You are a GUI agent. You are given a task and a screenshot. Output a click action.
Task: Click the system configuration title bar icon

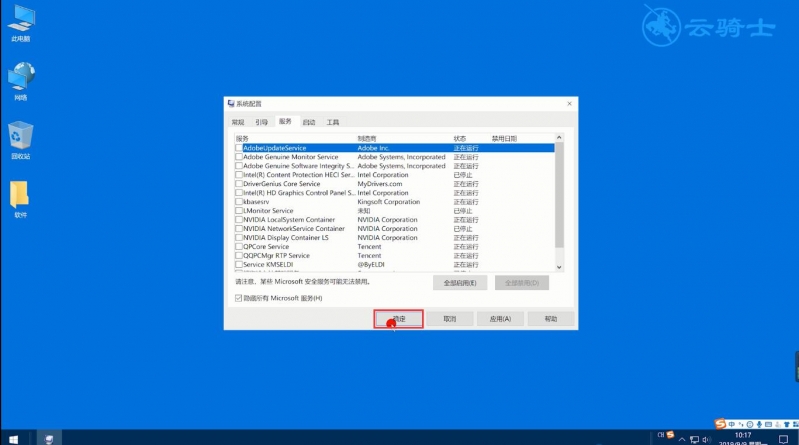coord(231,103)
